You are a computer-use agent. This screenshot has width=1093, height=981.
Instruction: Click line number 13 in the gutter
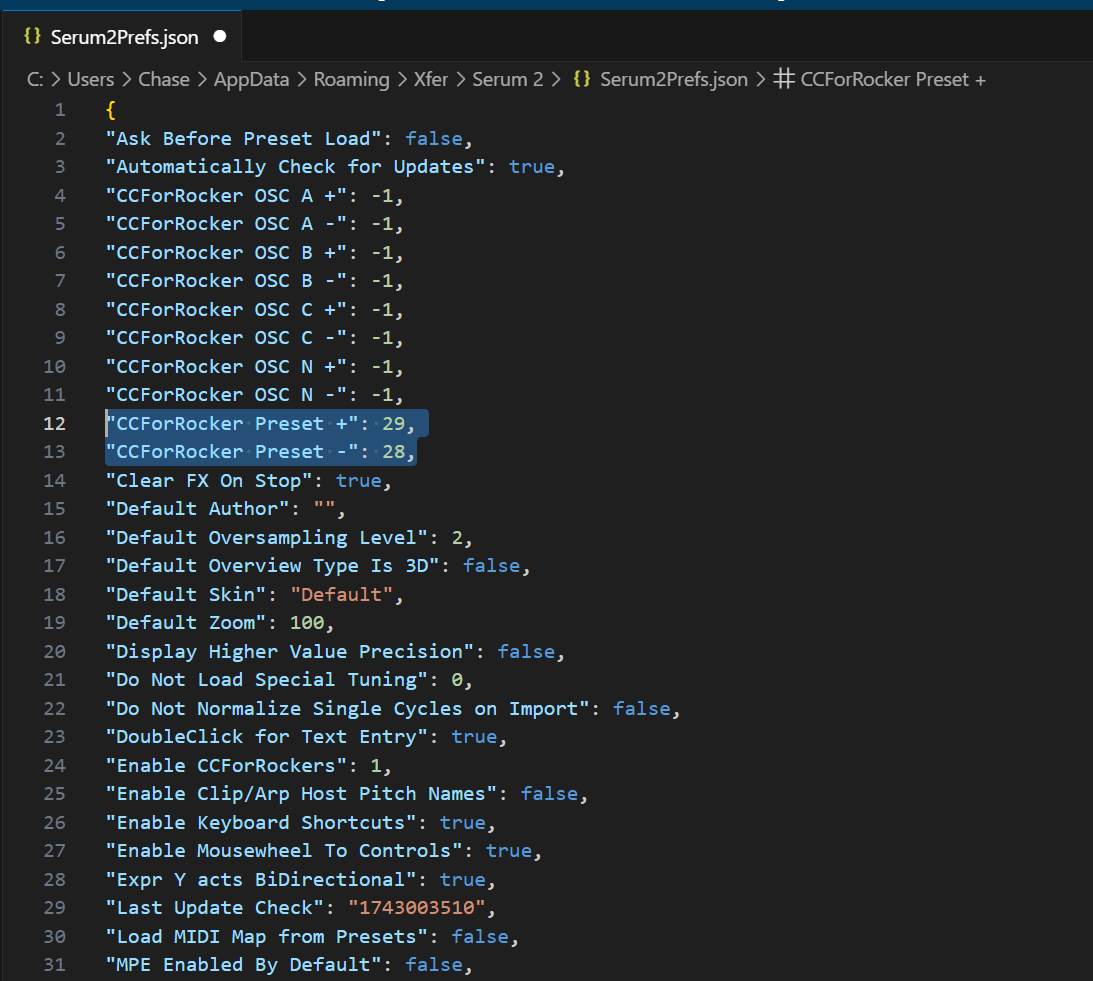[x=54, y=452]
